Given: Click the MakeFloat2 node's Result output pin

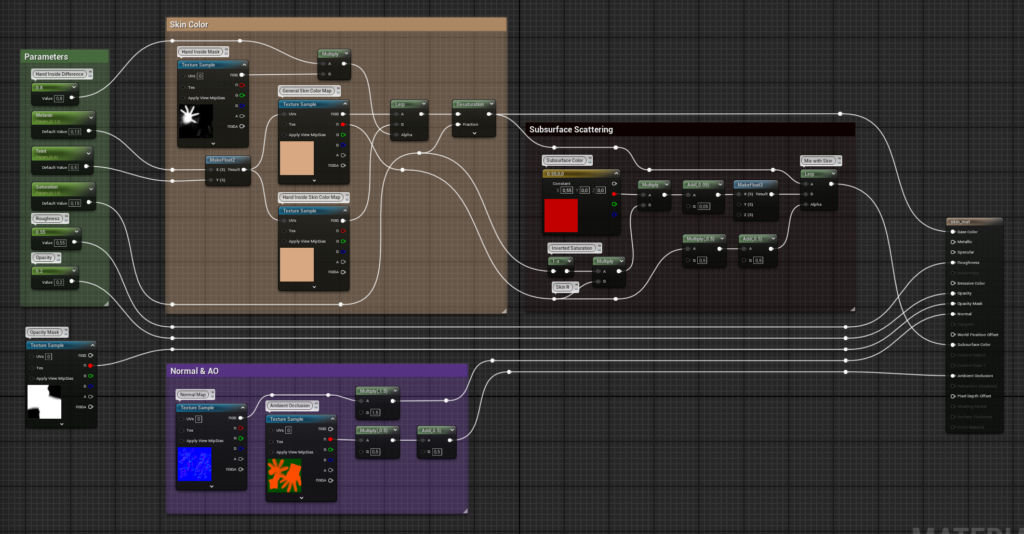Looking at the screenshot, I should (x=242, y=170).
